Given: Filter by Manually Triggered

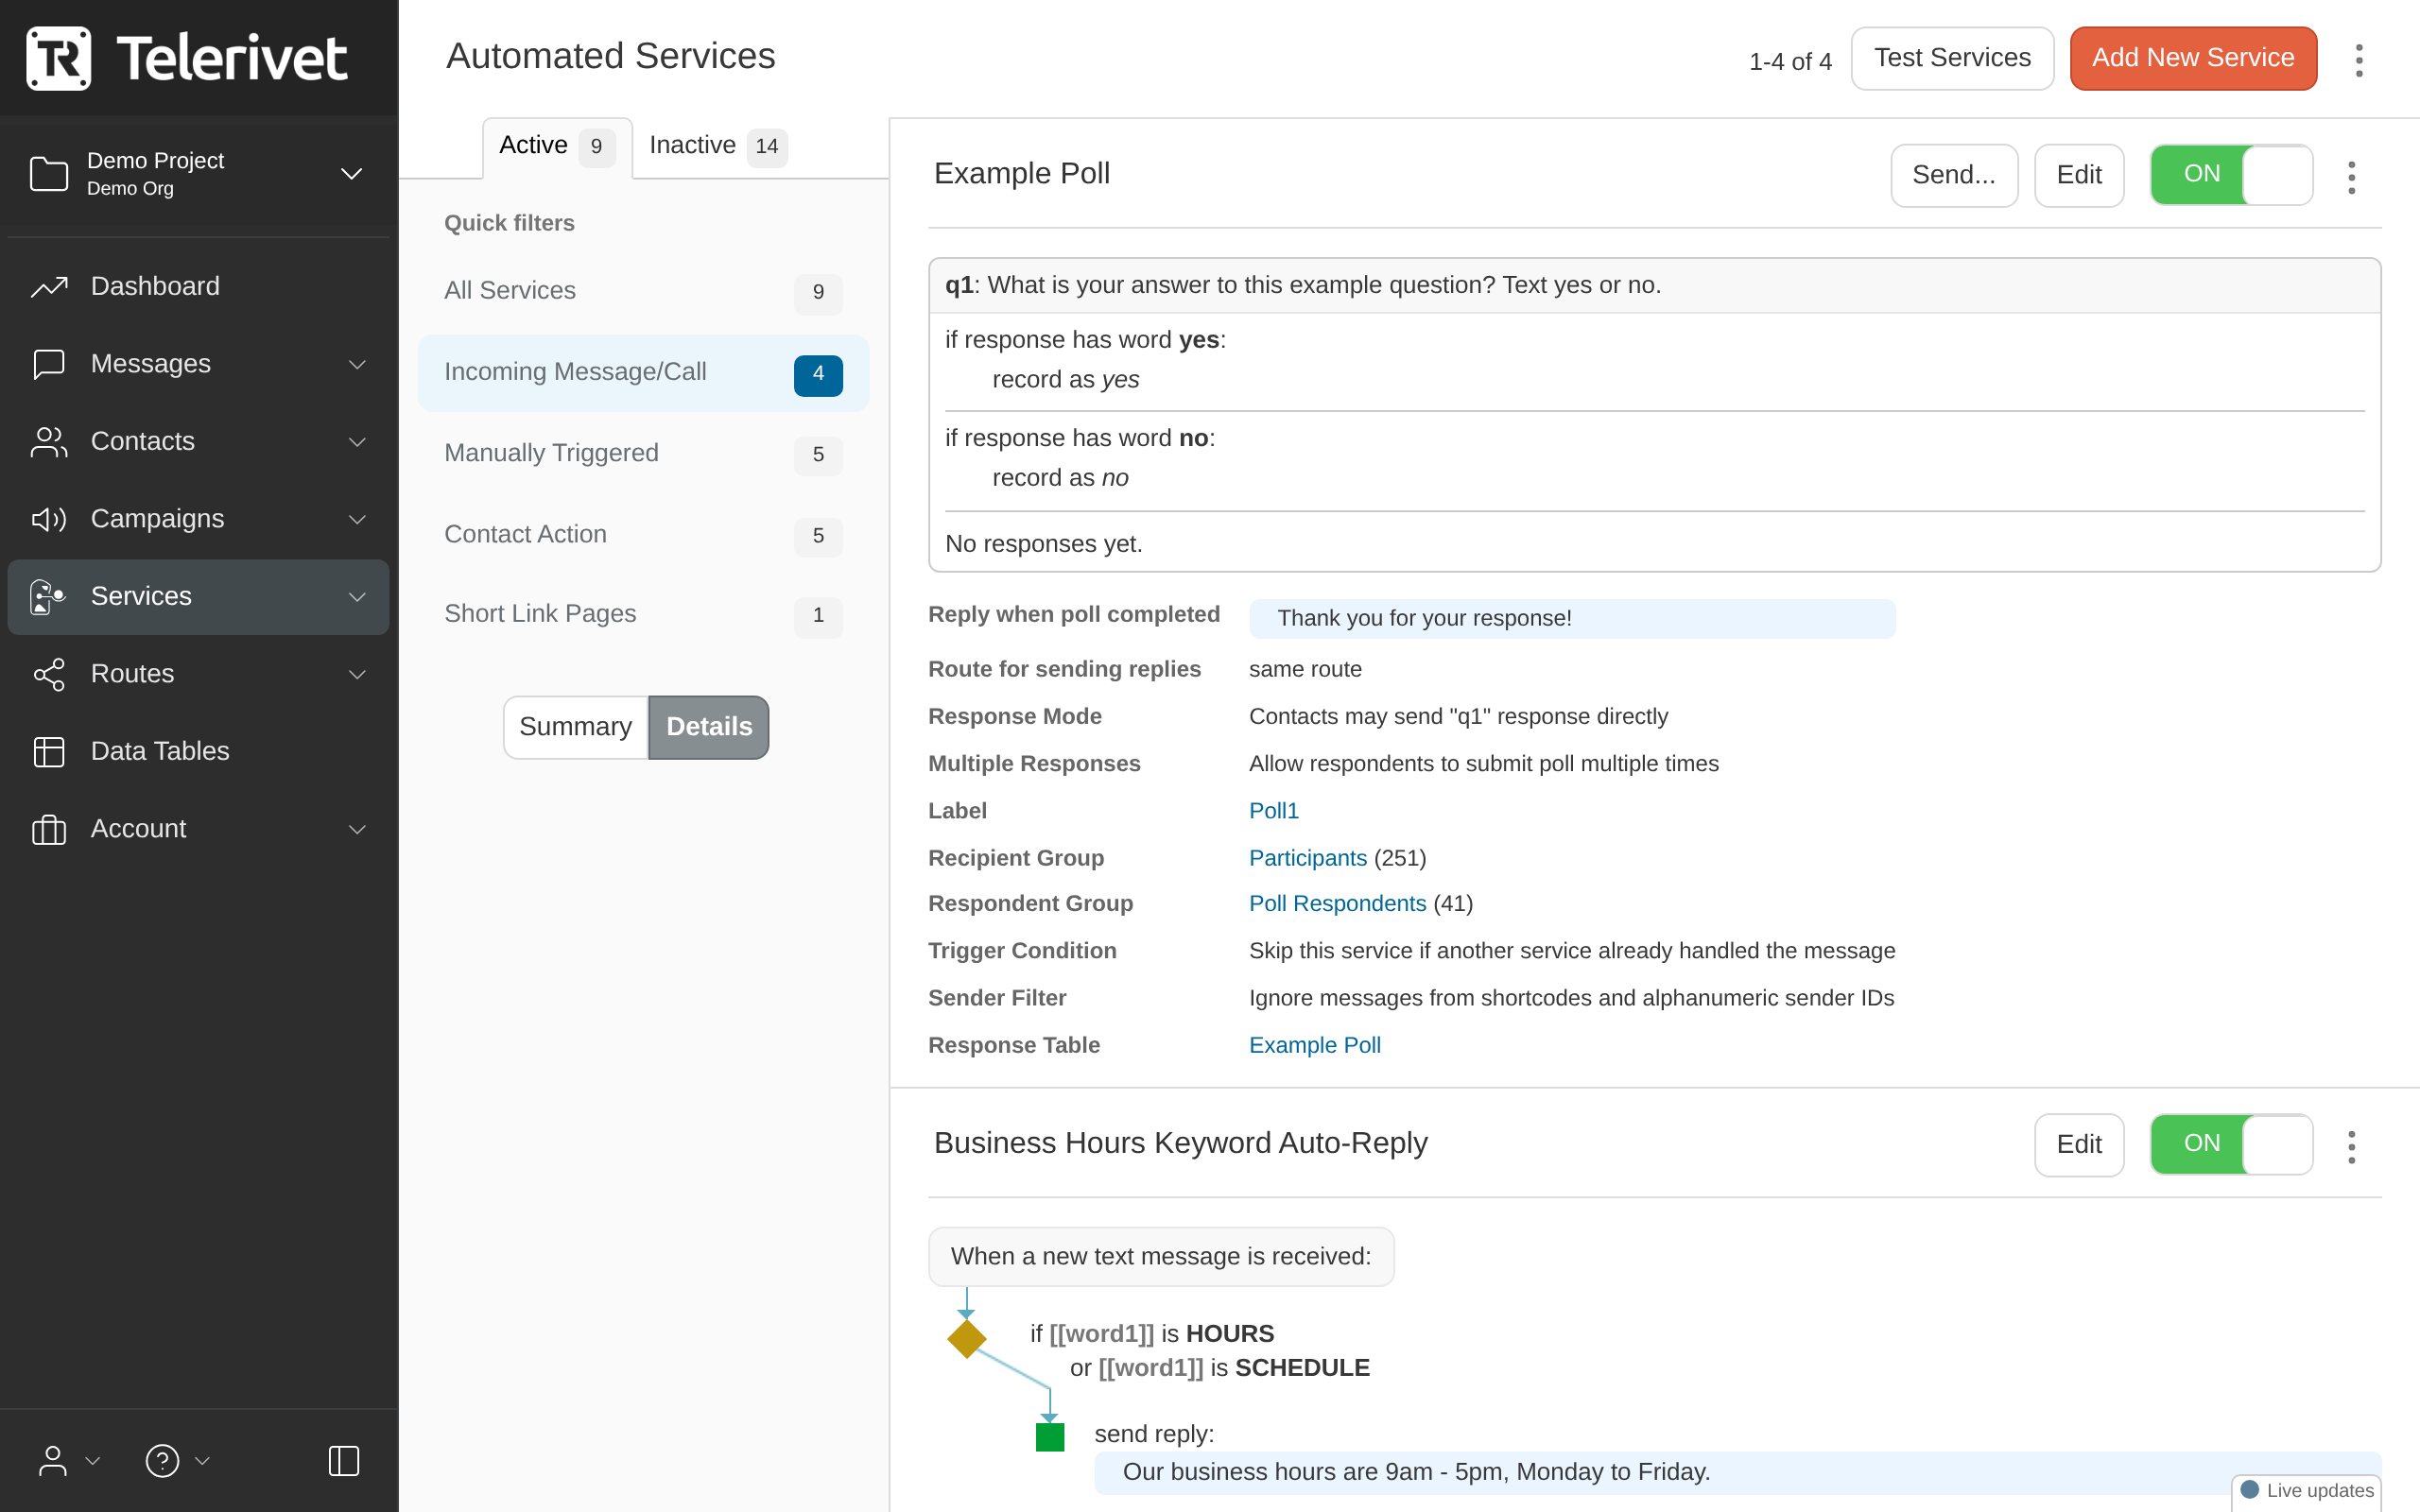Looking at the screenshot, I should point(643,454).
